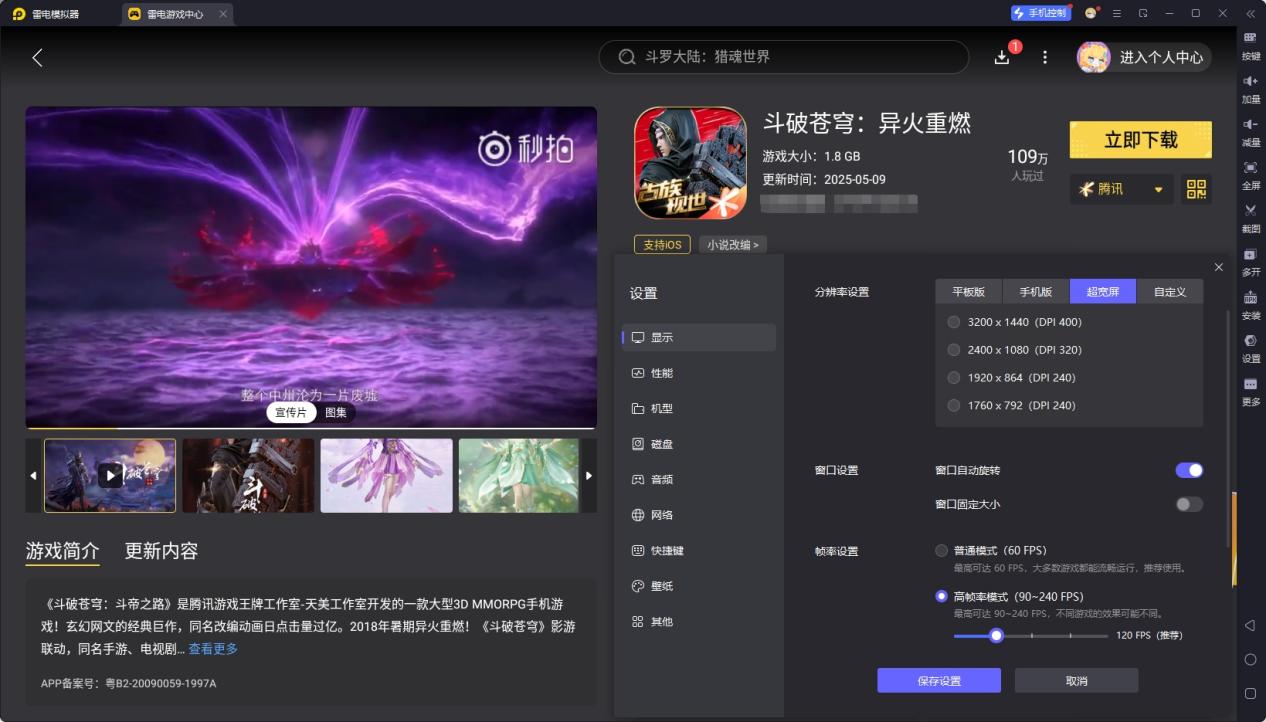
Task: Click the search box 斗罗大陆：猎魂世界
Action: [x=784, y=57]
